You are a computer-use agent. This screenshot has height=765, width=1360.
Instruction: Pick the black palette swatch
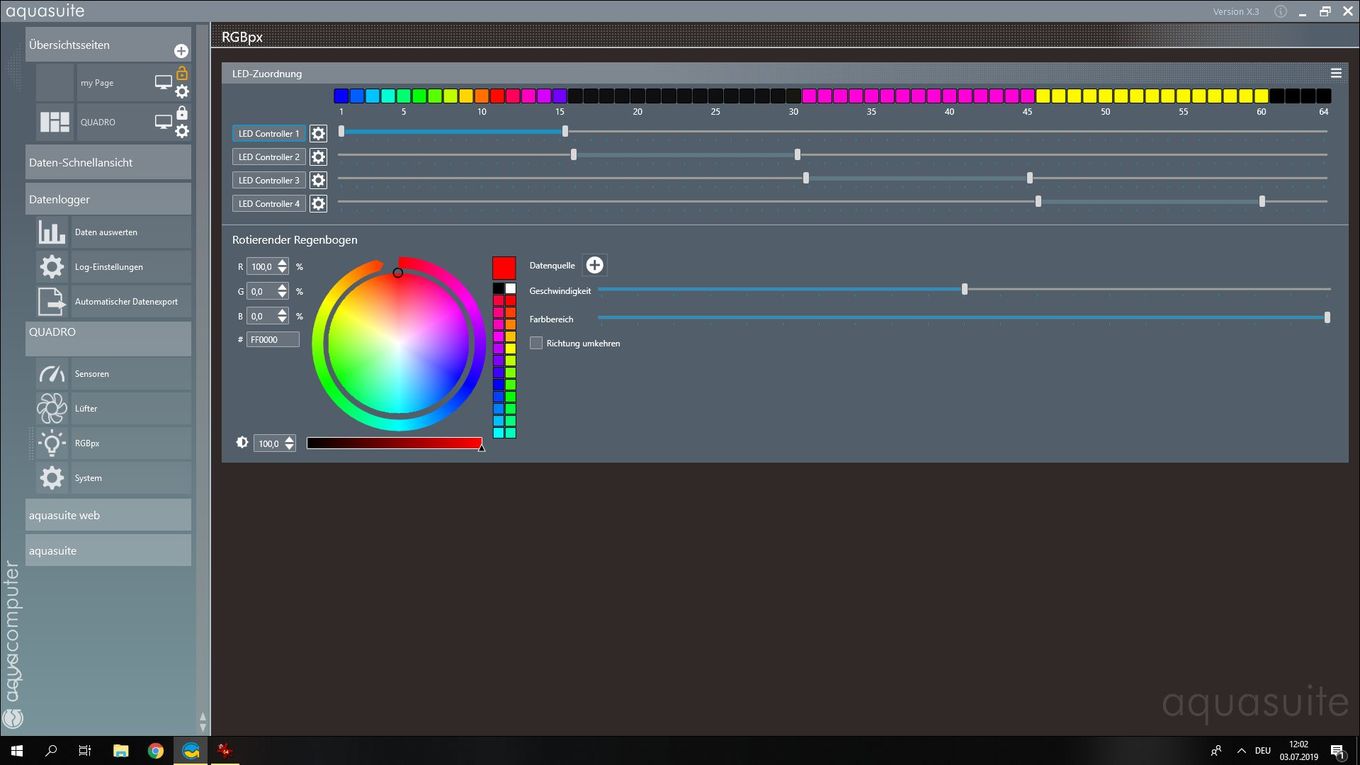[498, 288]
